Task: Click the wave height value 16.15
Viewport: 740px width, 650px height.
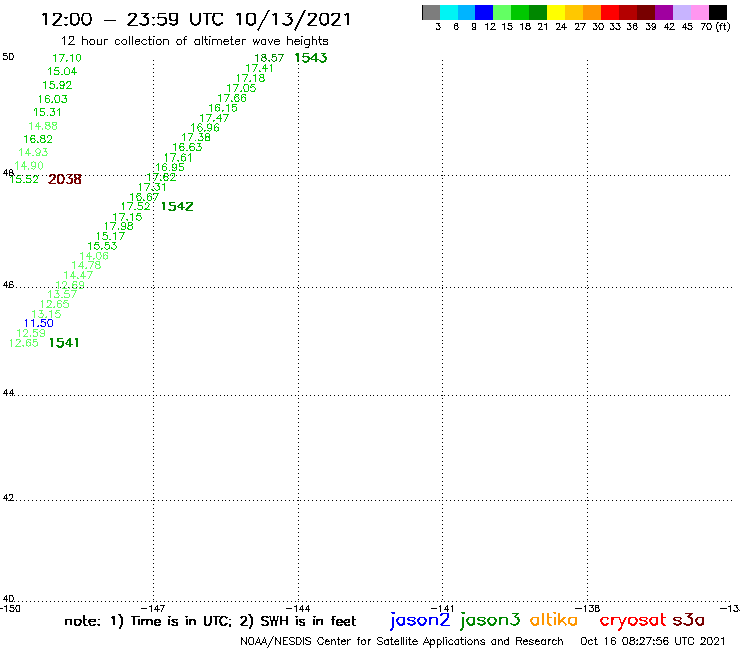Action: (x=223, y=108)
